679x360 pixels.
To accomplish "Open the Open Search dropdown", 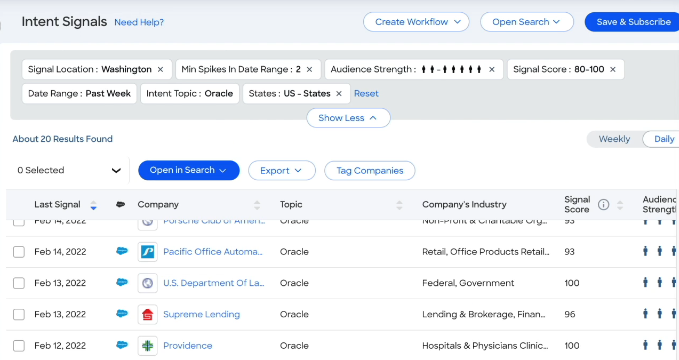I will pos(527,22).
